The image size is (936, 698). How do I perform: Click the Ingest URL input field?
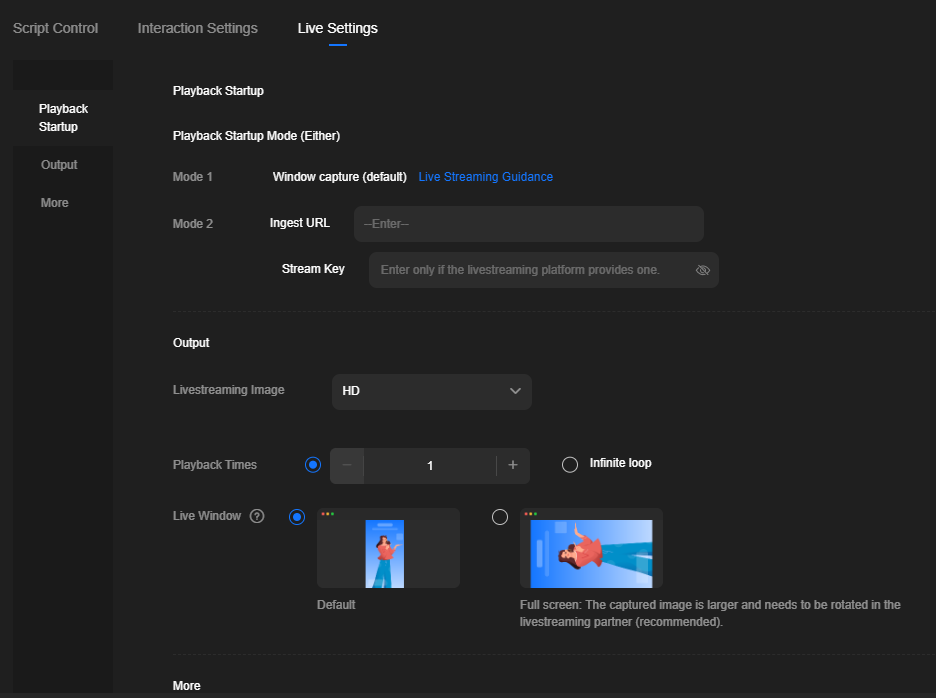coord(529,224)
